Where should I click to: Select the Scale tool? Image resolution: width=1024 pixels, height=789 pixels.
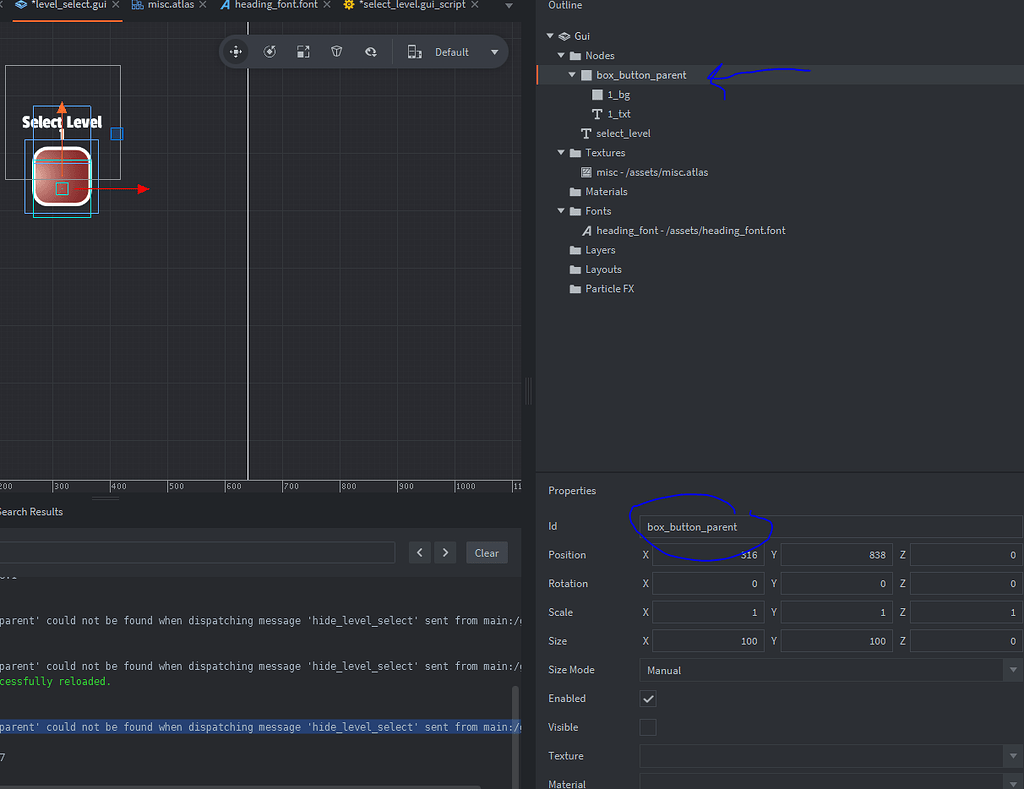[x=303, y=52]
